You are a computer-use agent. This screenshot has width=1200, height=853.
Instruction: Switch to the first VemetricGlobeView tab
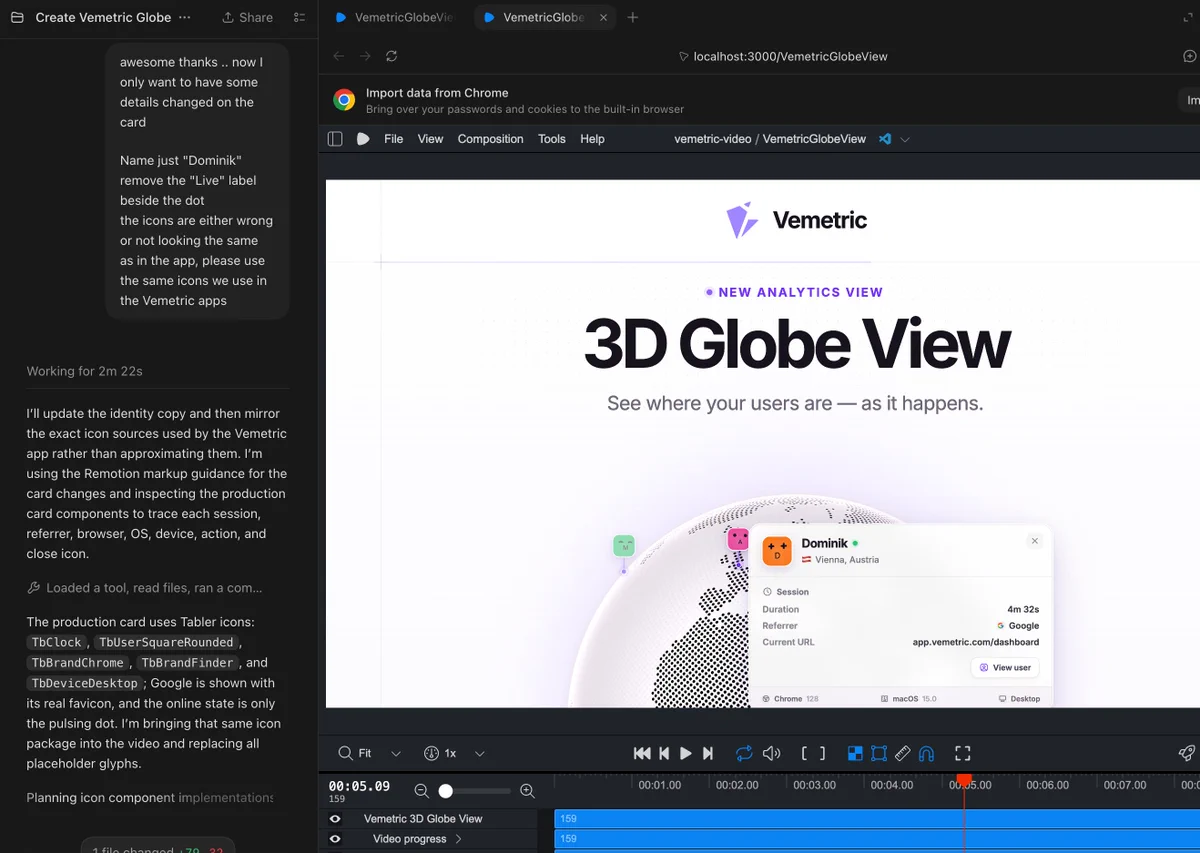click(395, 17)
